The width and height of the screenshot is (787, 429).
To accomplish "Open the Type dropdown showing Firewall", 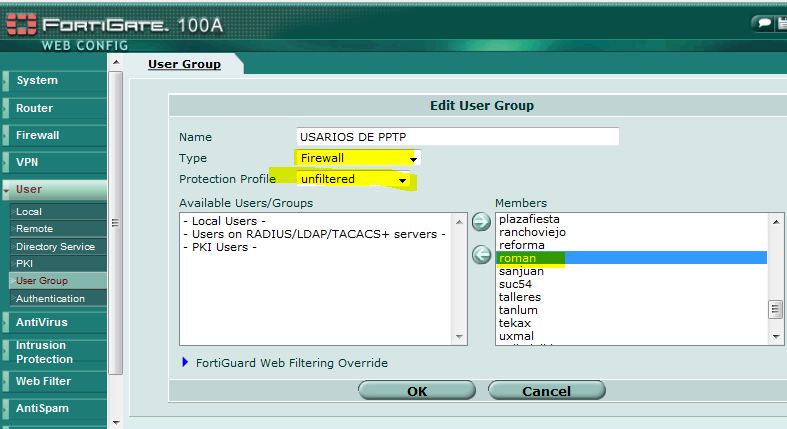I will pos(357,158).
